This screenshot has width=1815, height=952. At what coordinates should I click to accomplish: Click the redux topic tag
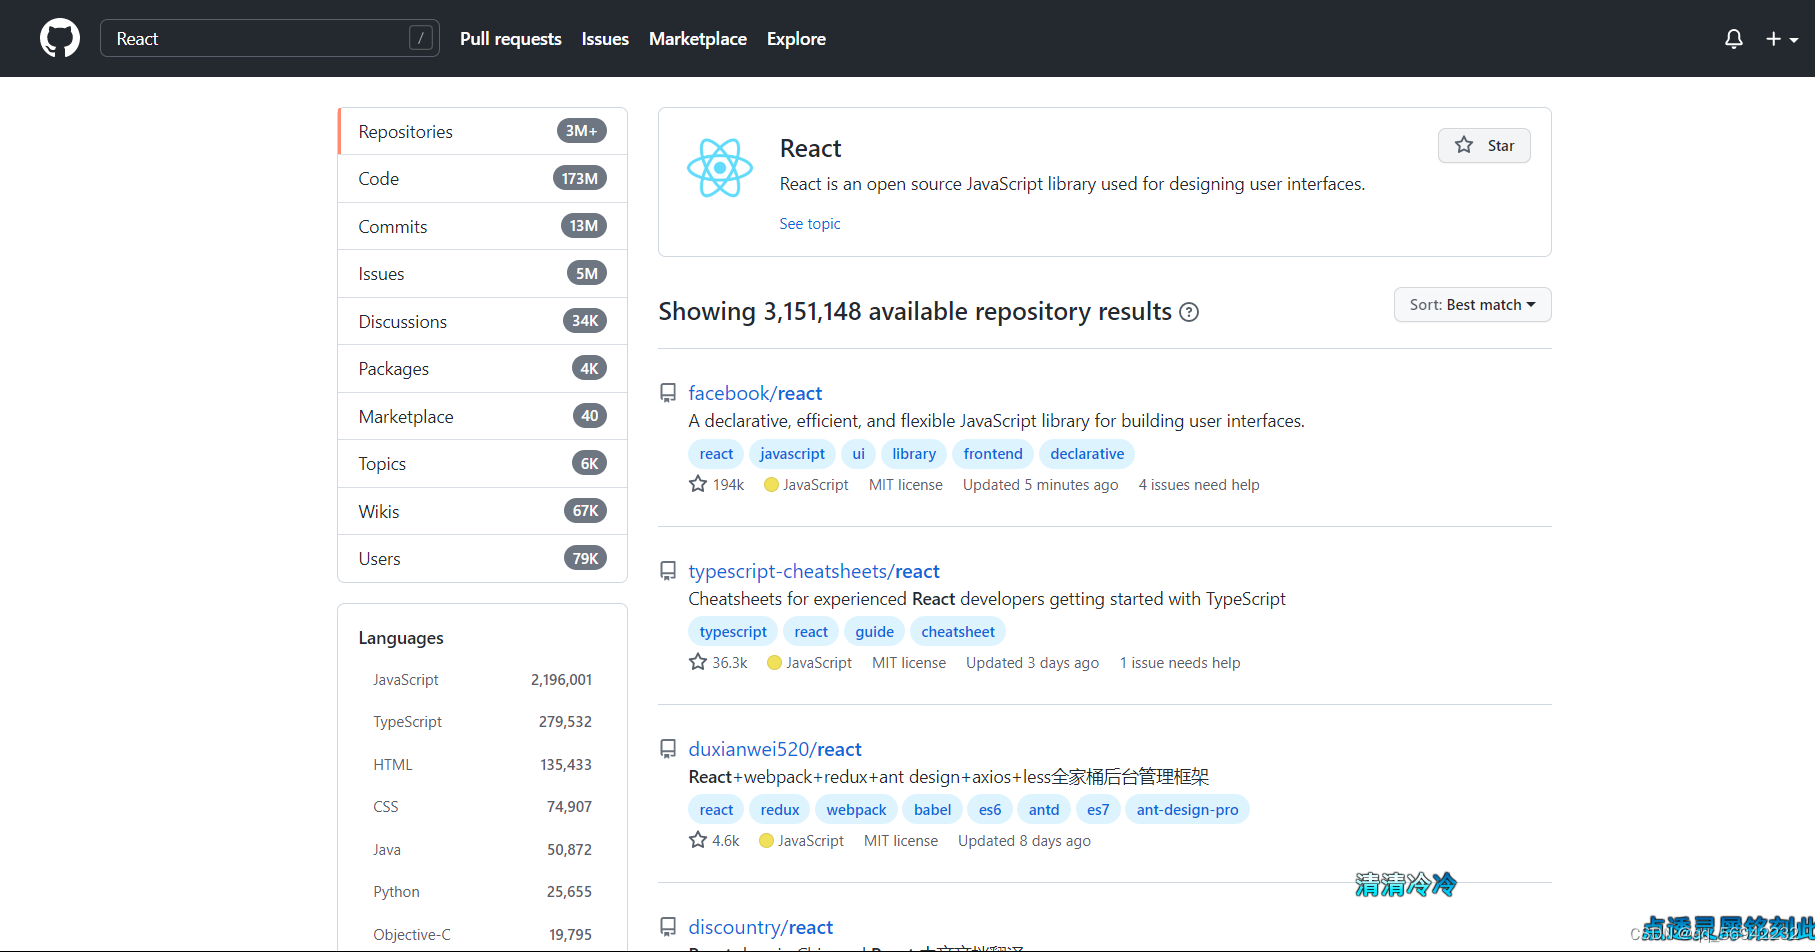780,810
